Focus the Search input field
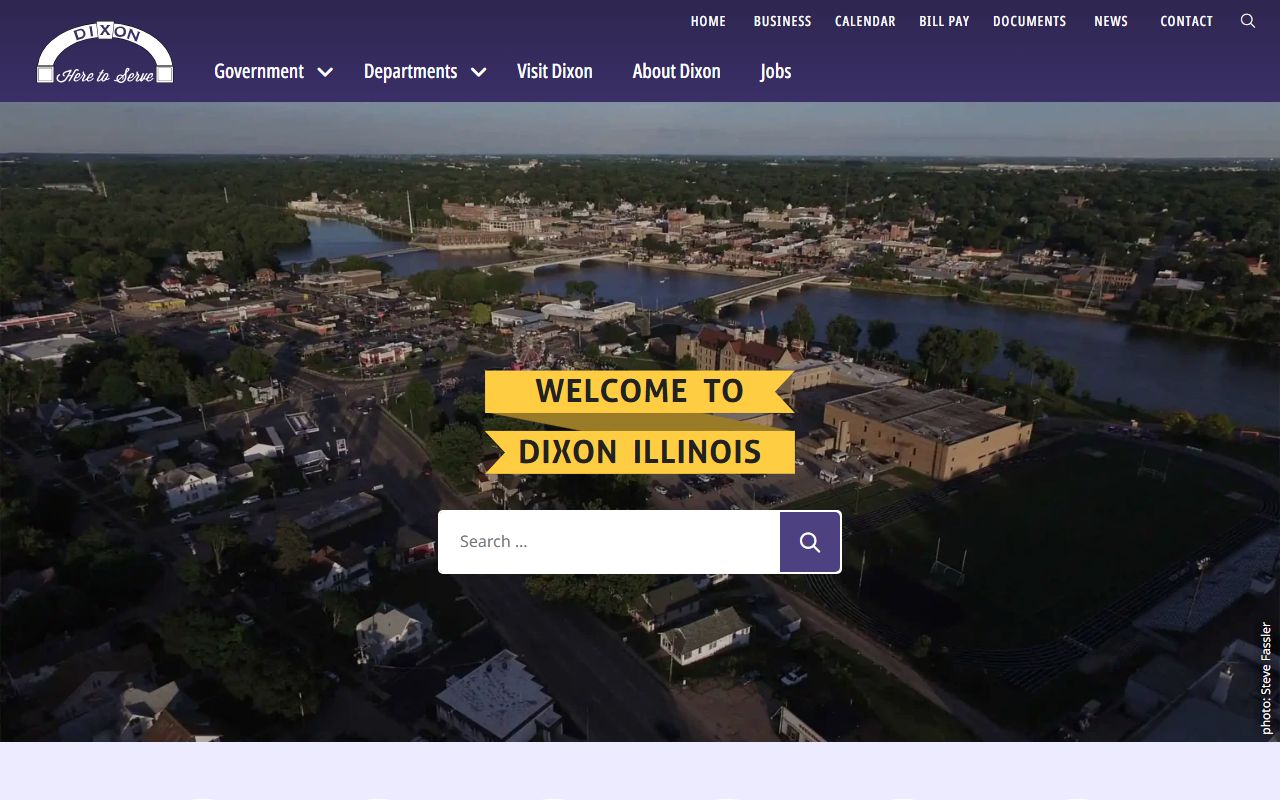 [x=609, y=542]
